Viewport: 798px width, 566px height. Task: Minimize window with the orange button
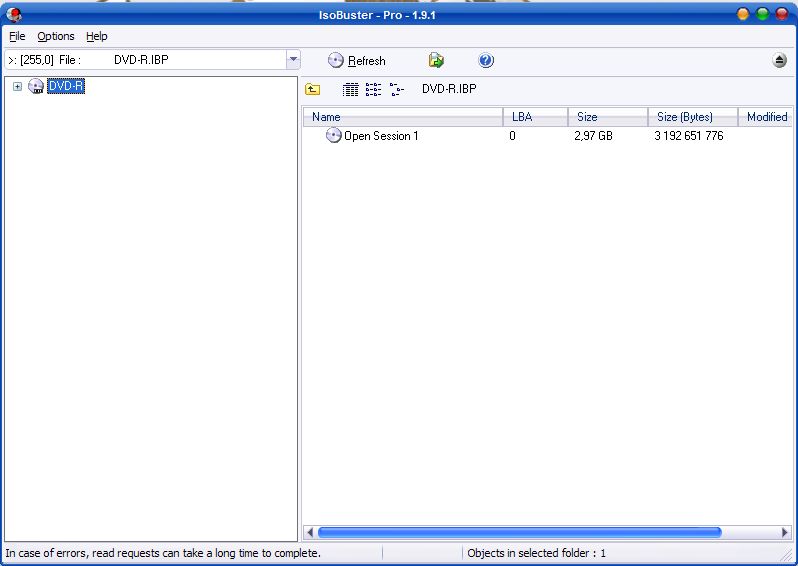743,14
